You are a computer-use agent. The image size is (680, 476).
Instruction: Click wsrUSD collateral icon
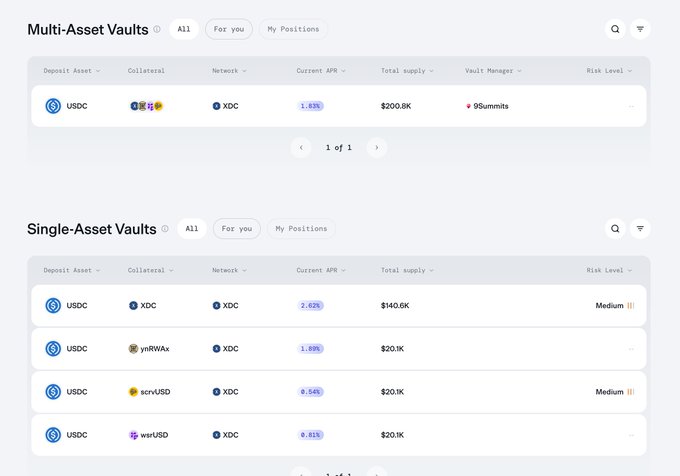(134, 435)
